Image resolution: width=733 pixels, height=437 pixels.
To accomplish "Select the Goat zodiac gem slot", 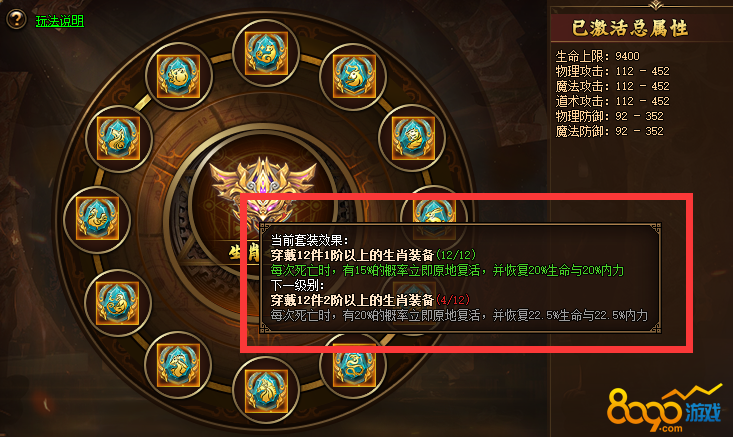I will (178, 365).
